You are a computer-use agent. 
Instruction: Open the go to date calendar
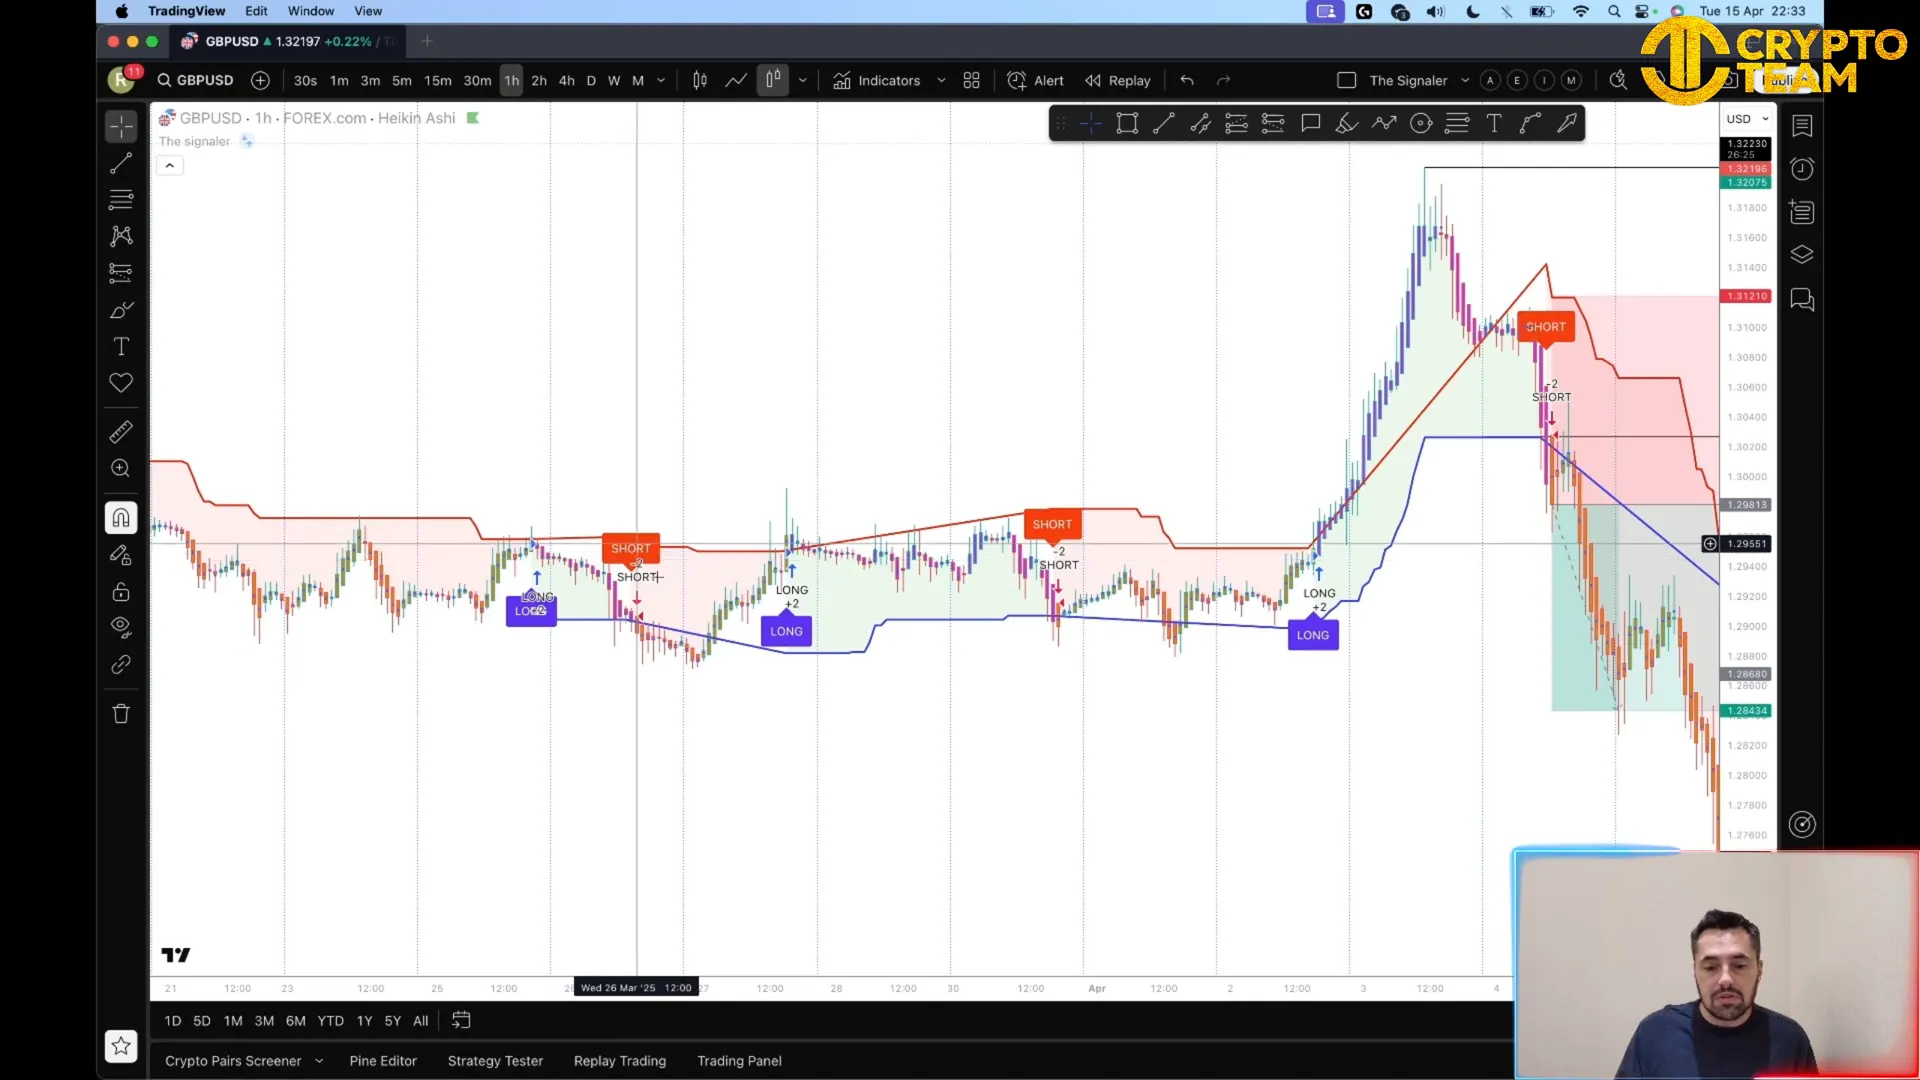(x=461, y=1020)
